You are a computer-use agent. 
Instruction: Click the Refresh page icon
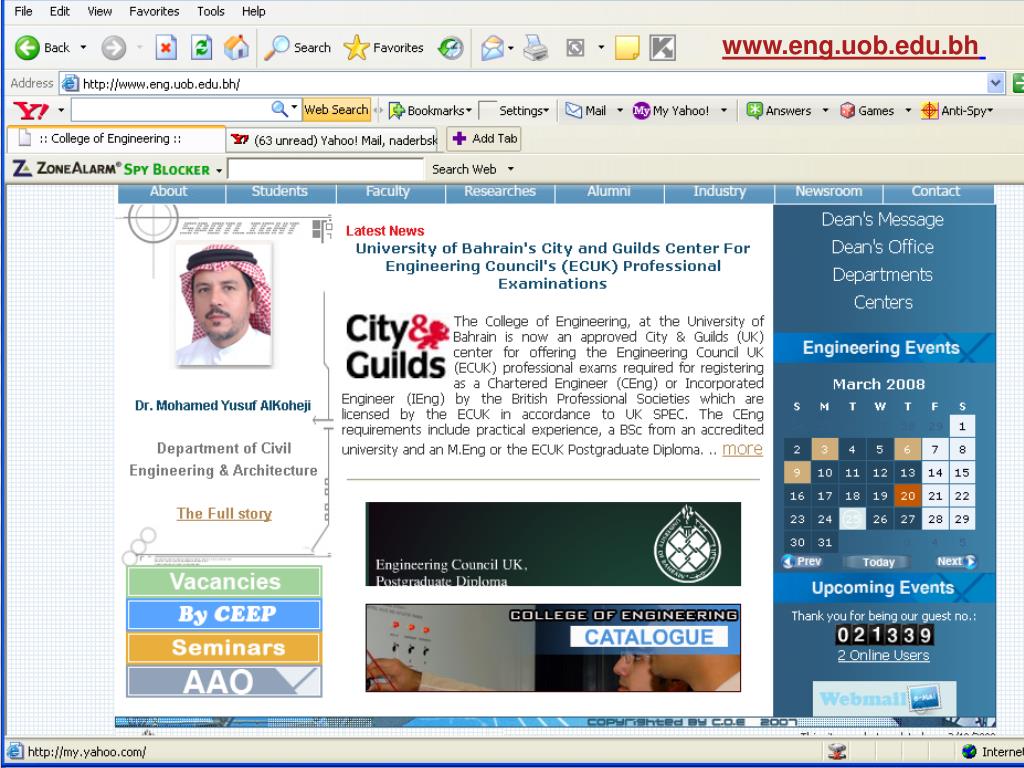tap(201, 48)
